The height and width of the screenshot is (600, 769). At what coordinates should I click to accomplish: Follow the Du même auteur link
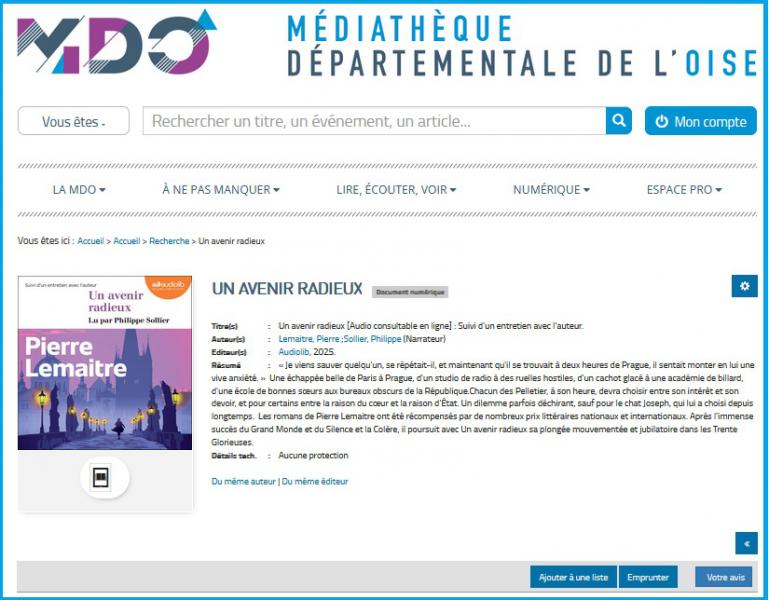click(x=243, y=481)
